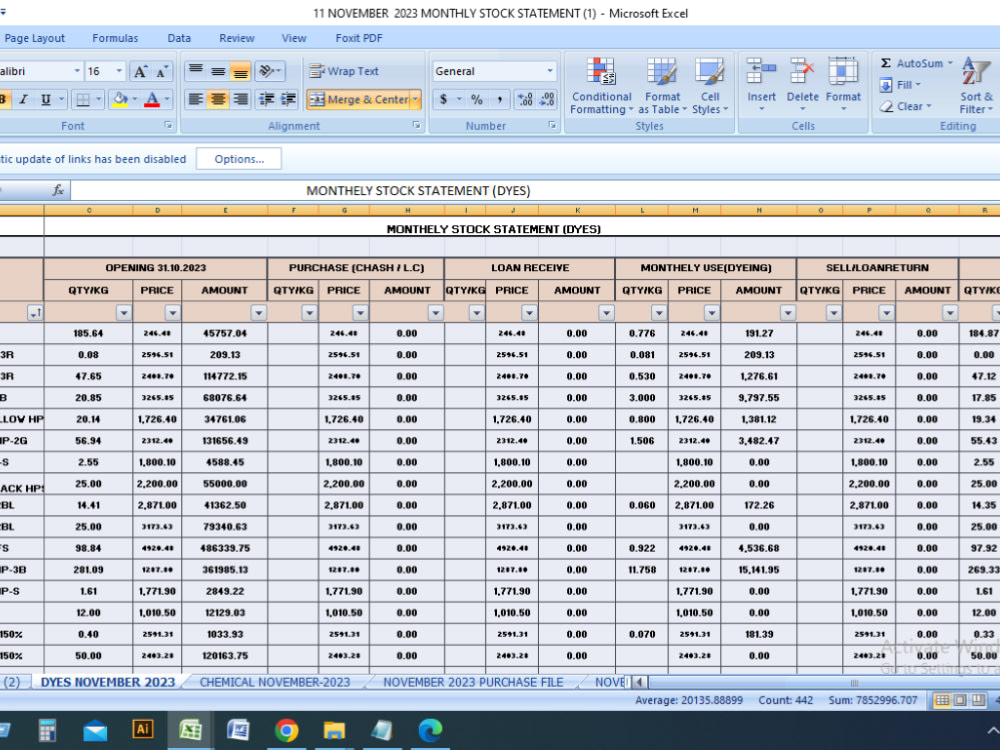Apply comma style format
This screenshot has height=750, width=1000.
click(x=499, y=99)
